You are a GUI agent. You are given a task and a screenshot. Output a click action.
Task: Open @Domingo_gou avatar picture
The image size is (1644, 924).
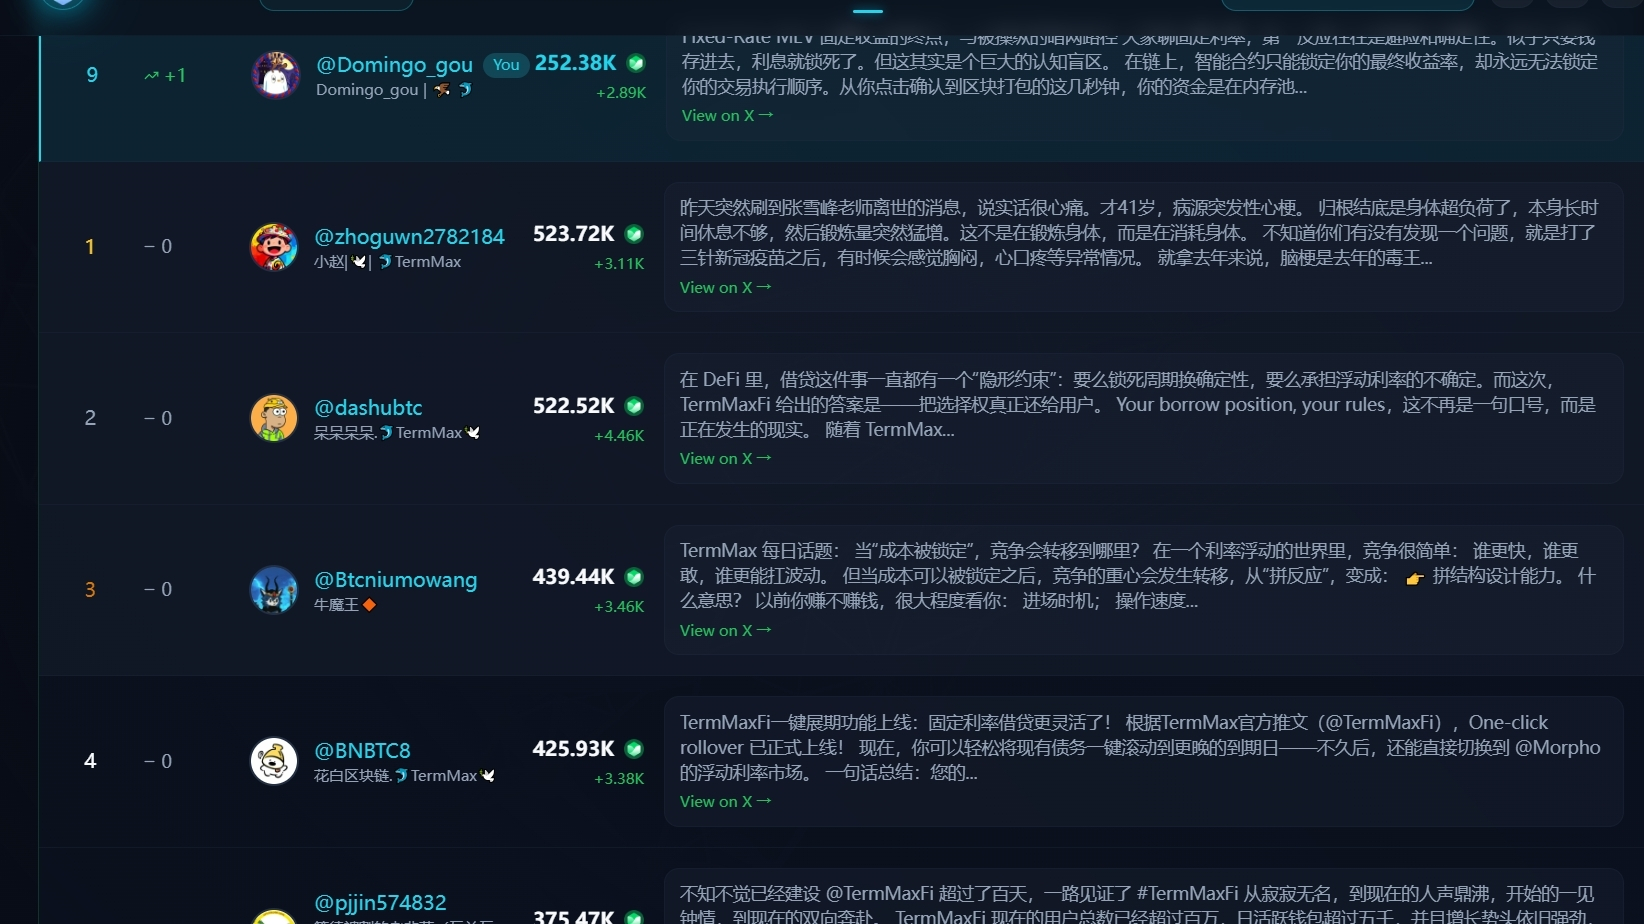[275, 75]
